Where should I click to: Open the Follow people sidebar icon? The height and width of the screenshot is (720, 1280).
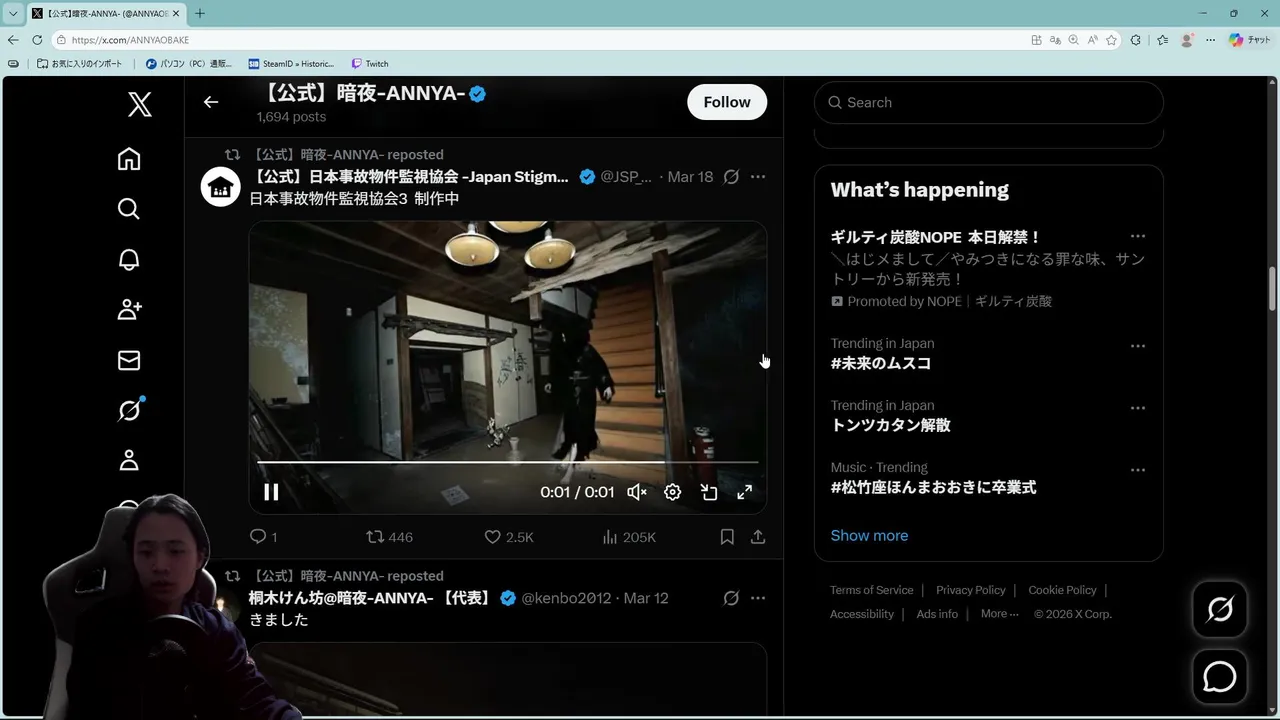pos(129,310)
